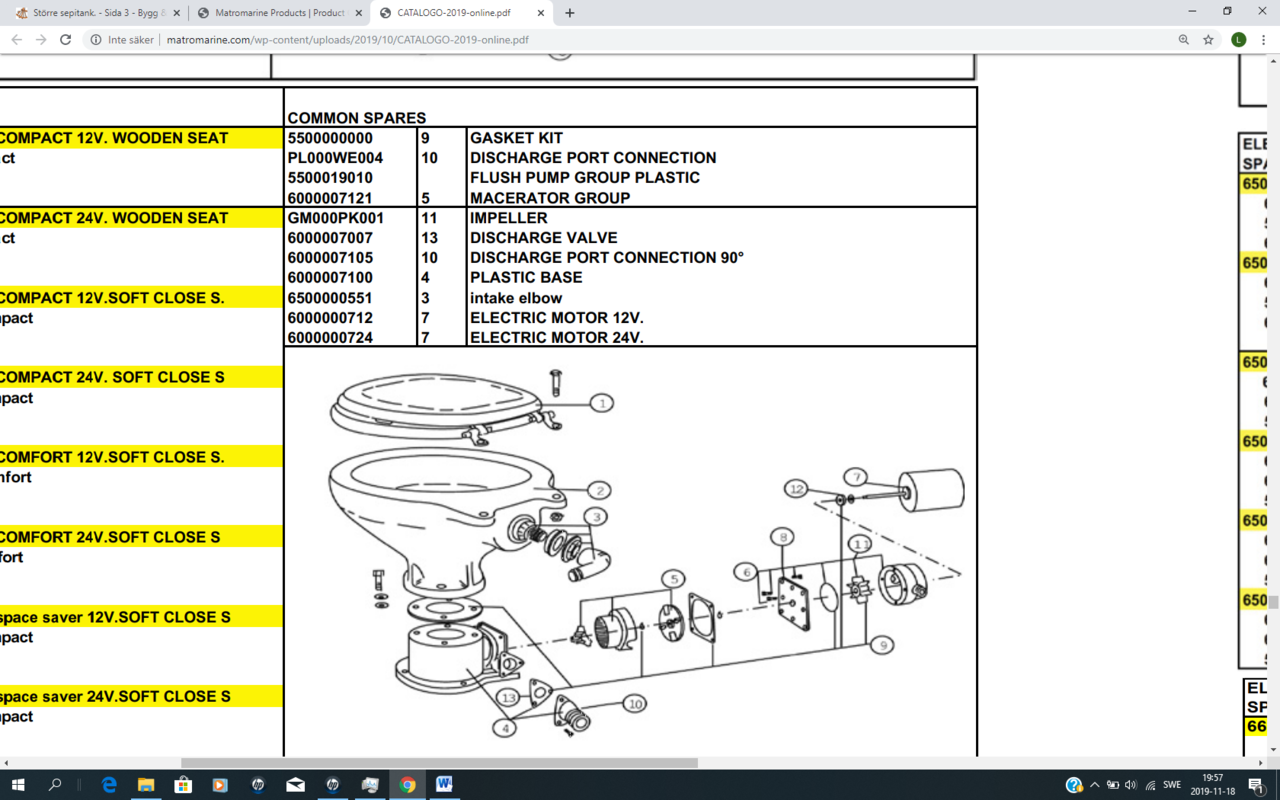Reload the PDF page
Screen dimensions: 1280x800
pos(66,40)
